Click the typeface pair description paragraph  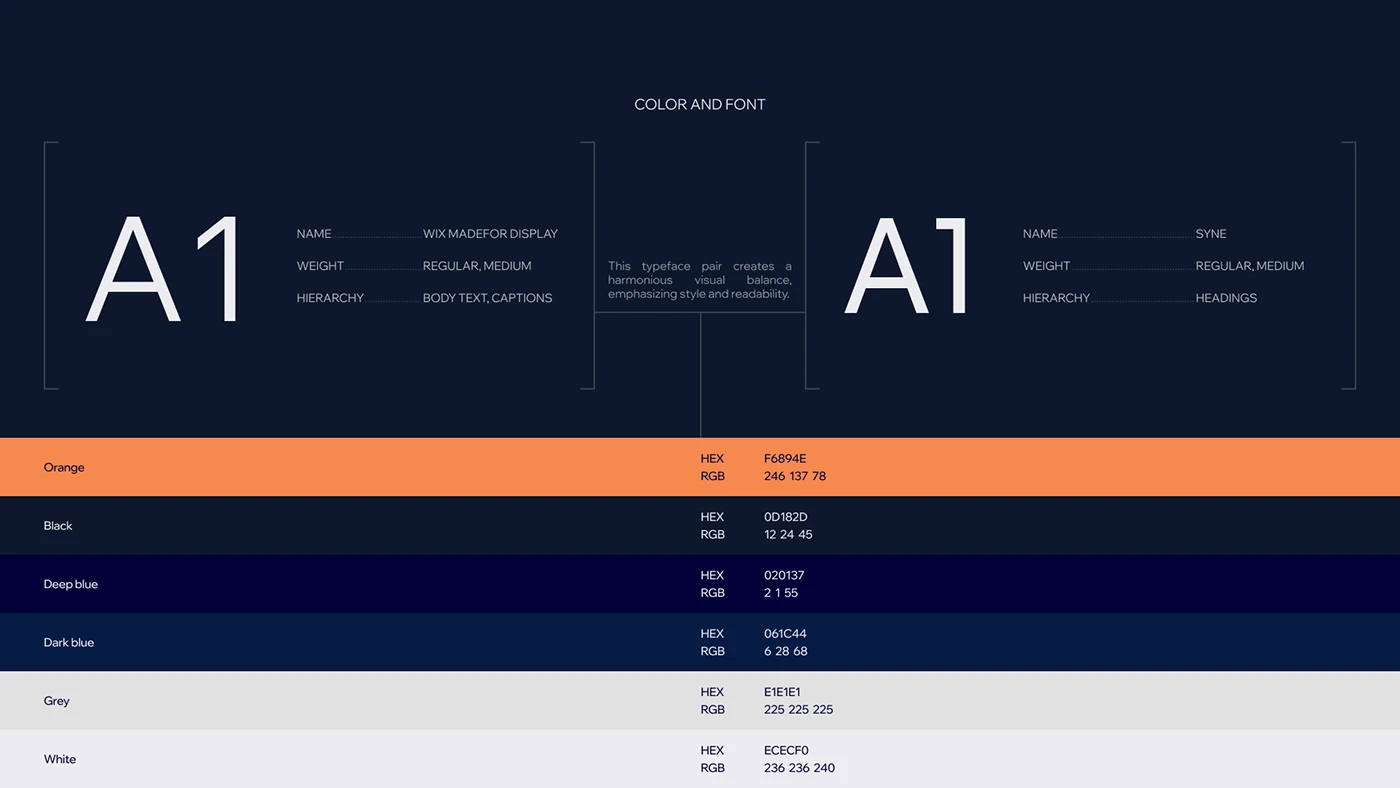[x=699, y=280]
